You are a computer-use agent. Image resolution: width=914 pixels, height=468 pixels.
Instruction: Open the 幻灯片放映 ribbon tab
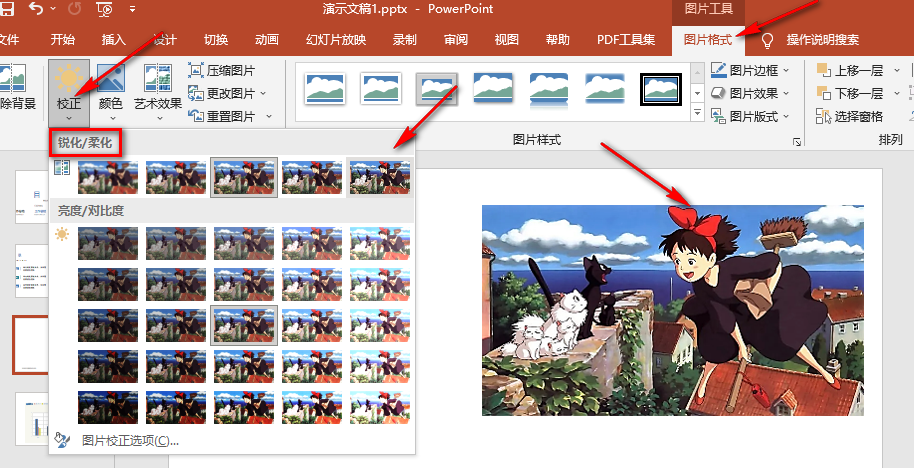click(x=336, y=40)
